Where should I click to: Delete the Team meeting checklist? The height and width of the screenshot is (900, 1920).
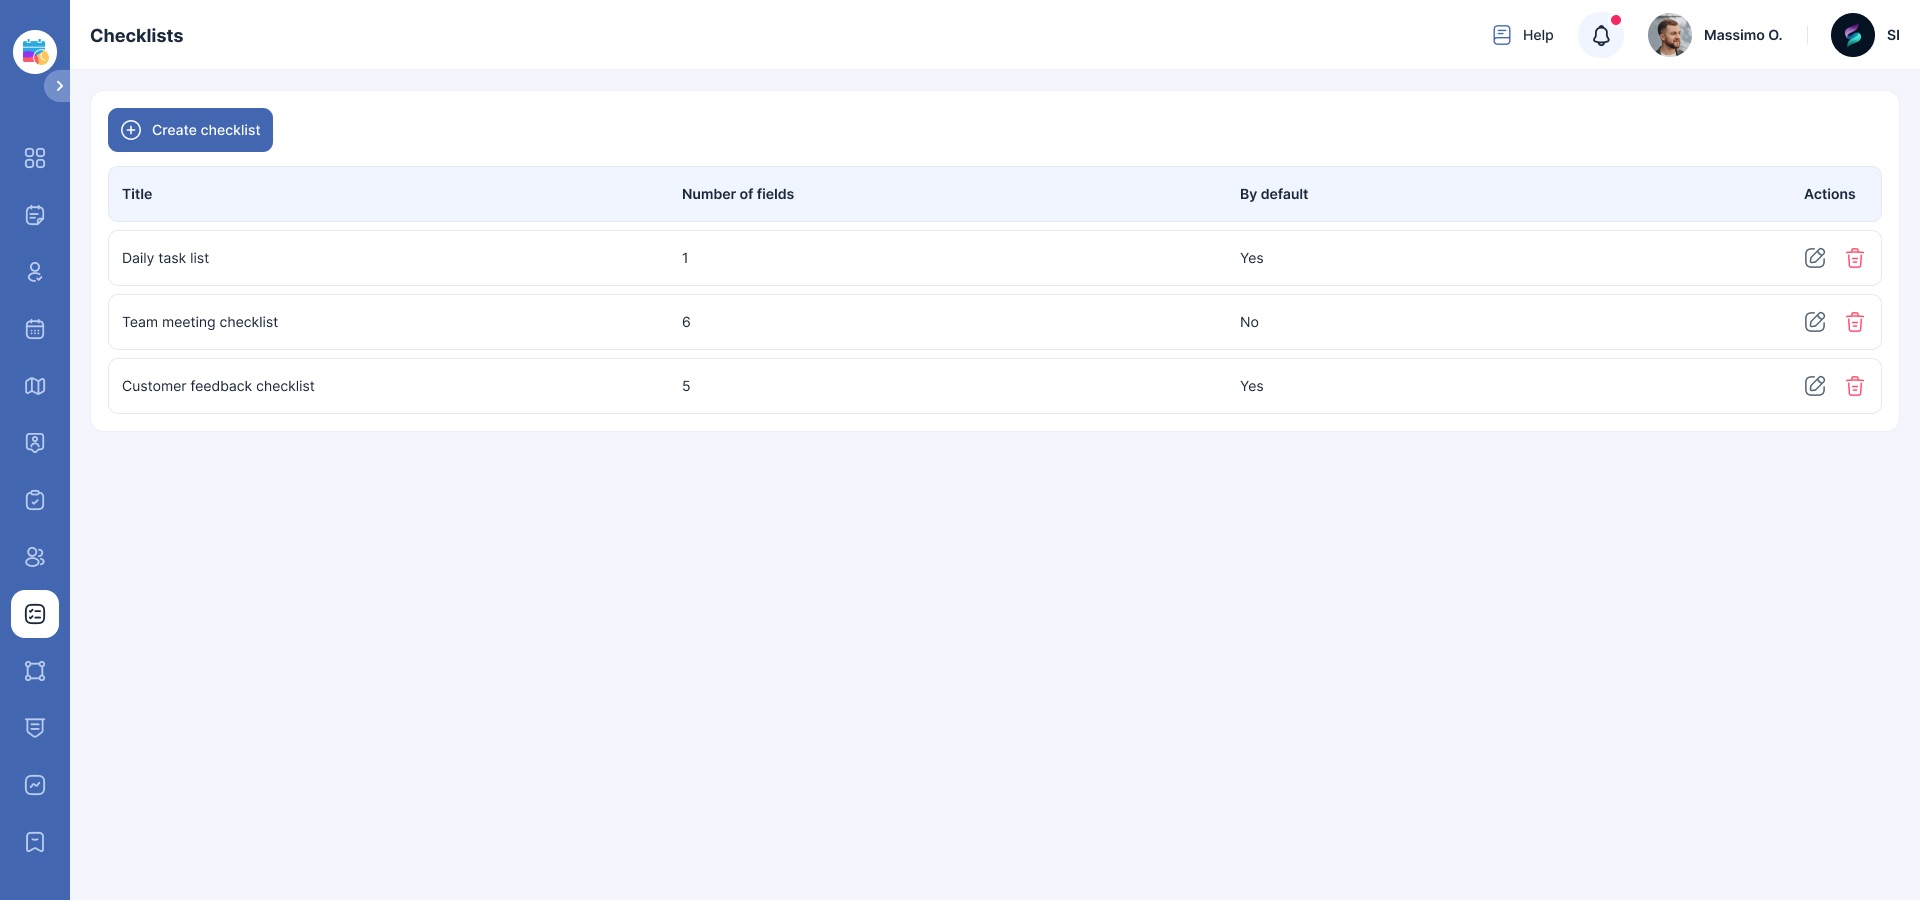pyautogui.click(x=1854, y=322)
